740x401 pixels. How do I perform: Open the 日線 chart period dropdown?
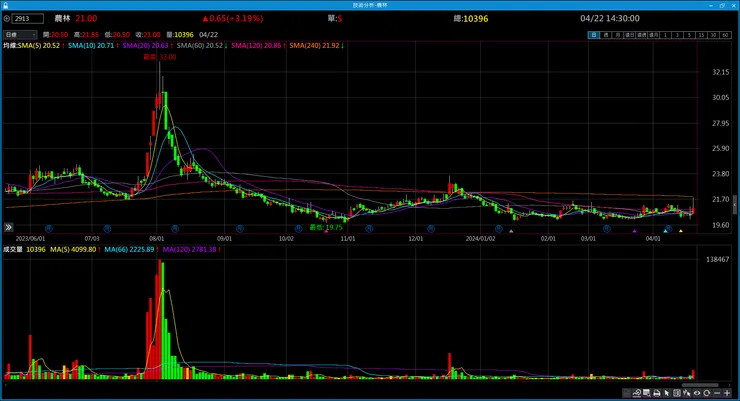point(20,34)
